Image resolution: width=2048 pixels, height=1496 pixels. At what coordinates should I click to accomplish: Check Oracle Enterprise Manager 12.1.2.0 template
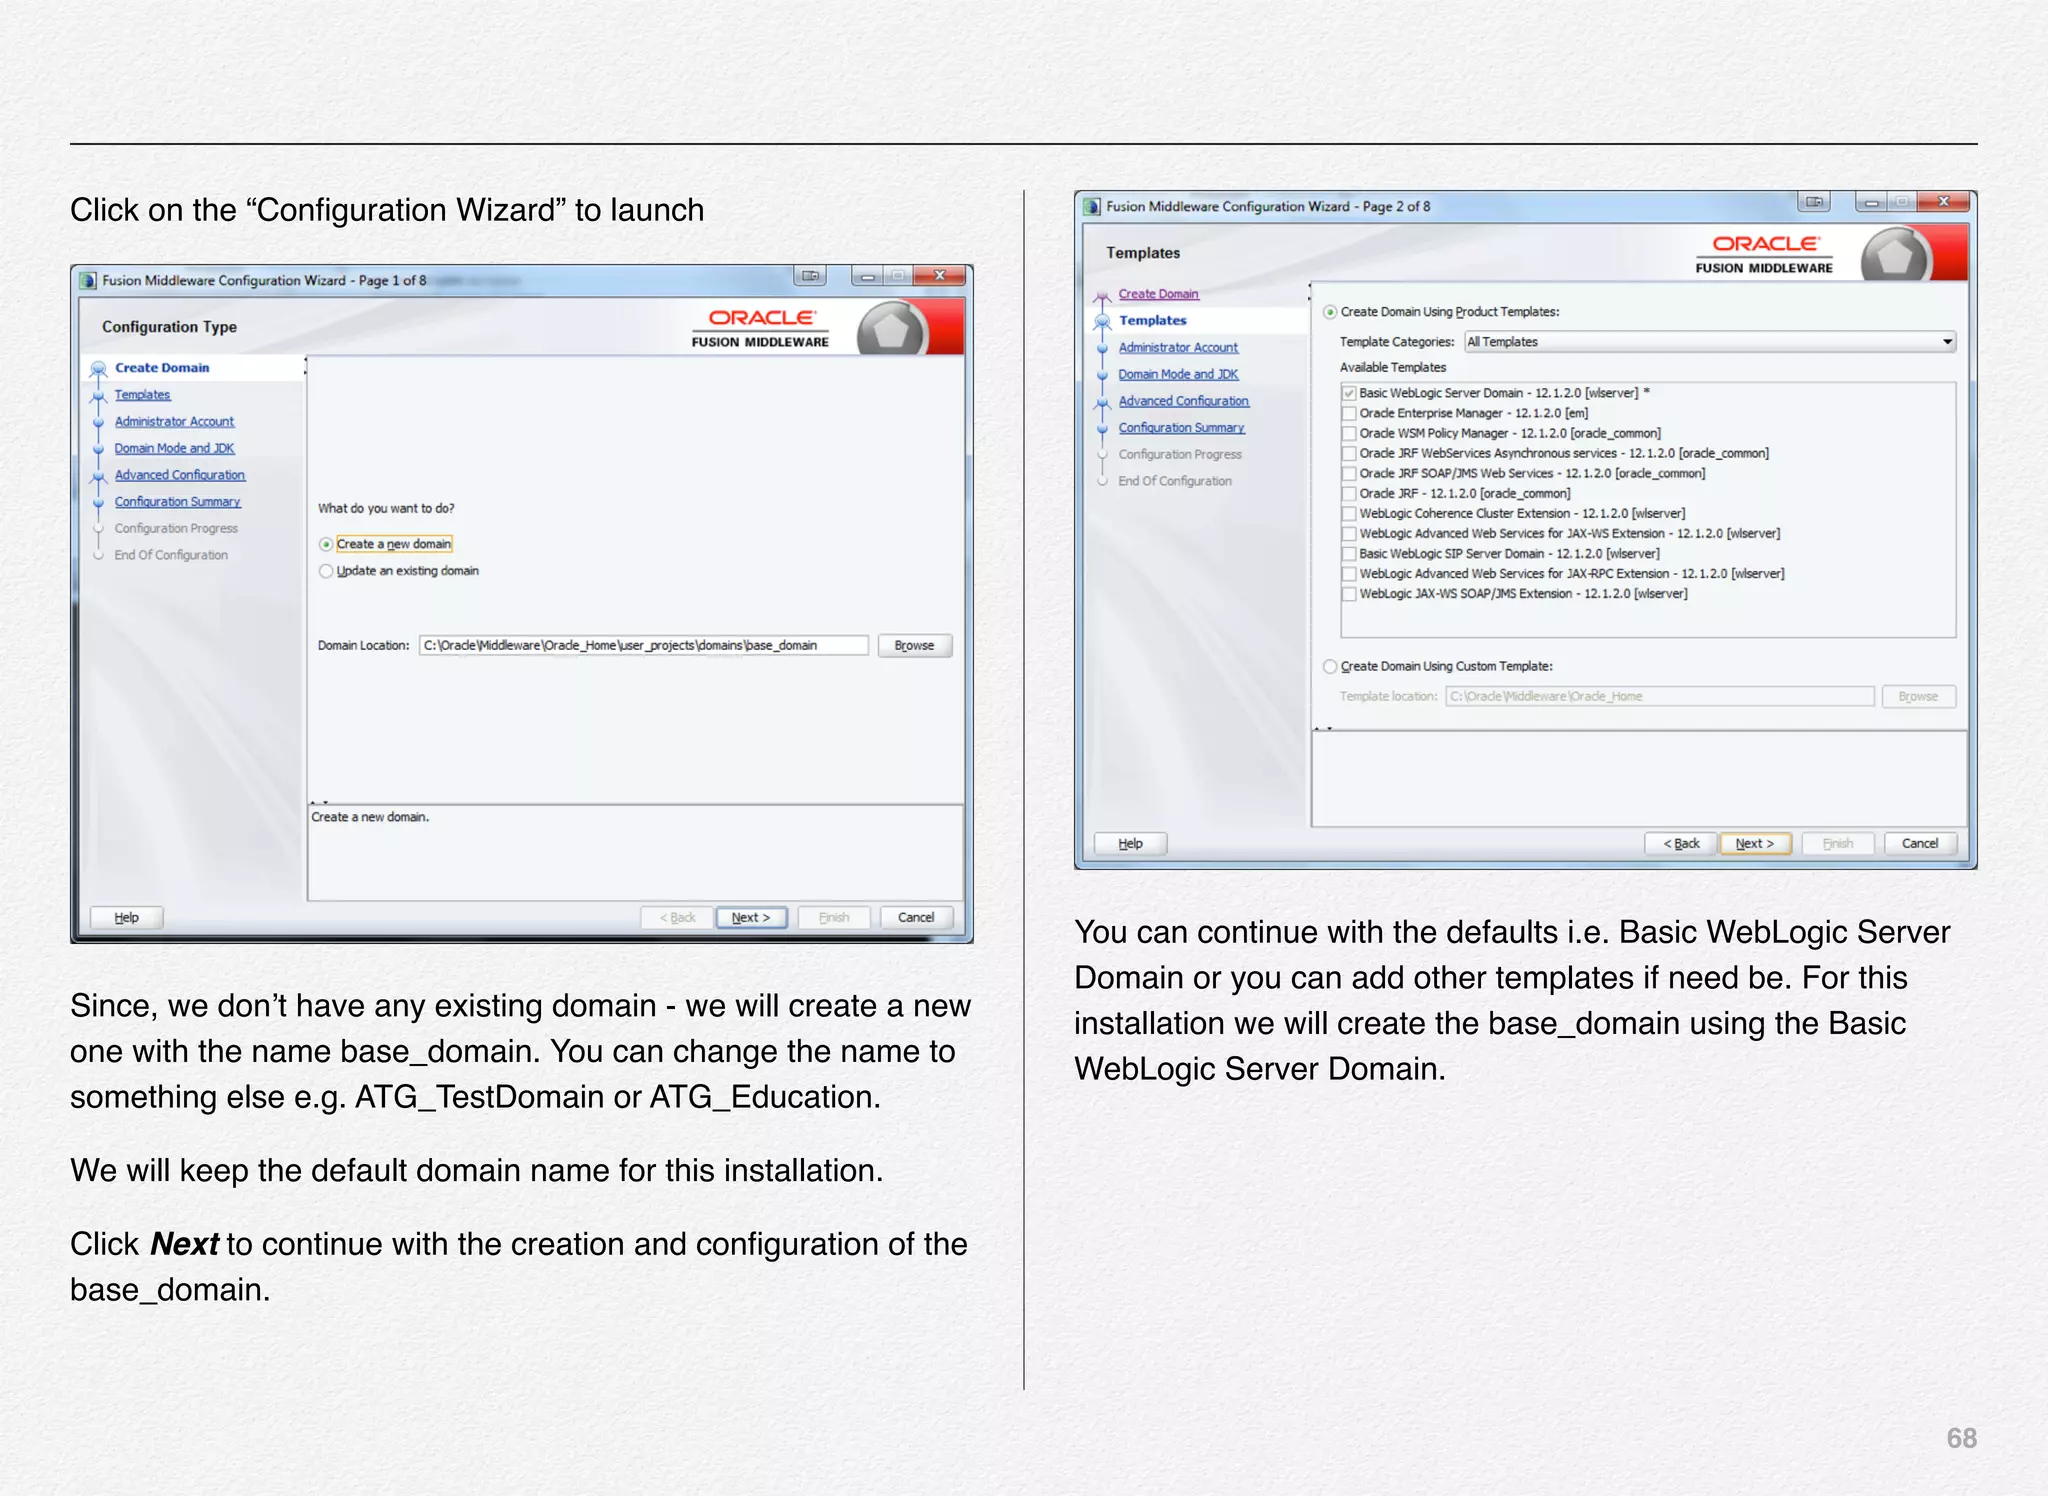(1349, 413)
